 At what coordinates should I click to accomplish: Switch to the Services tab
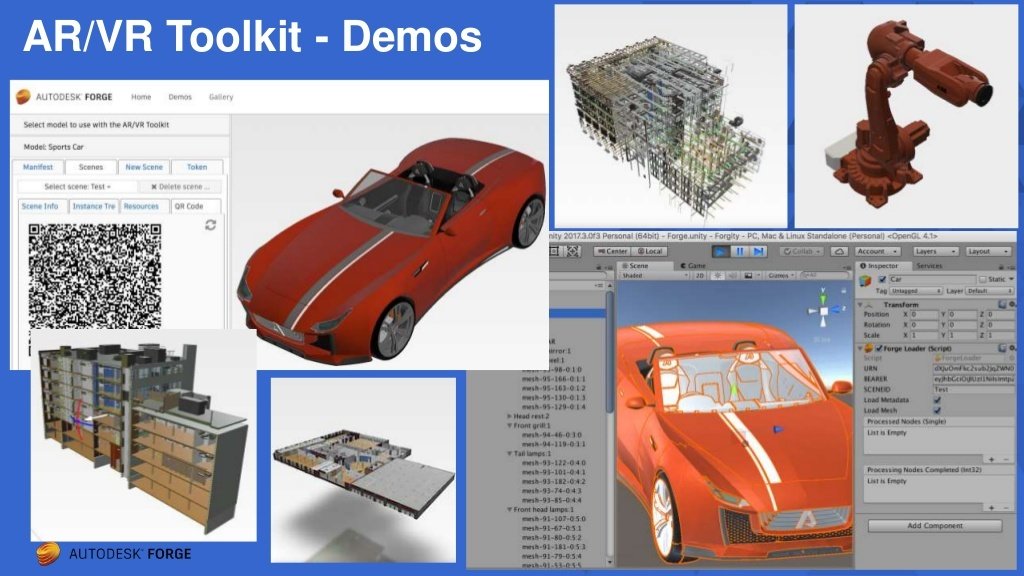pyautogui.click(x=929, y=266)
